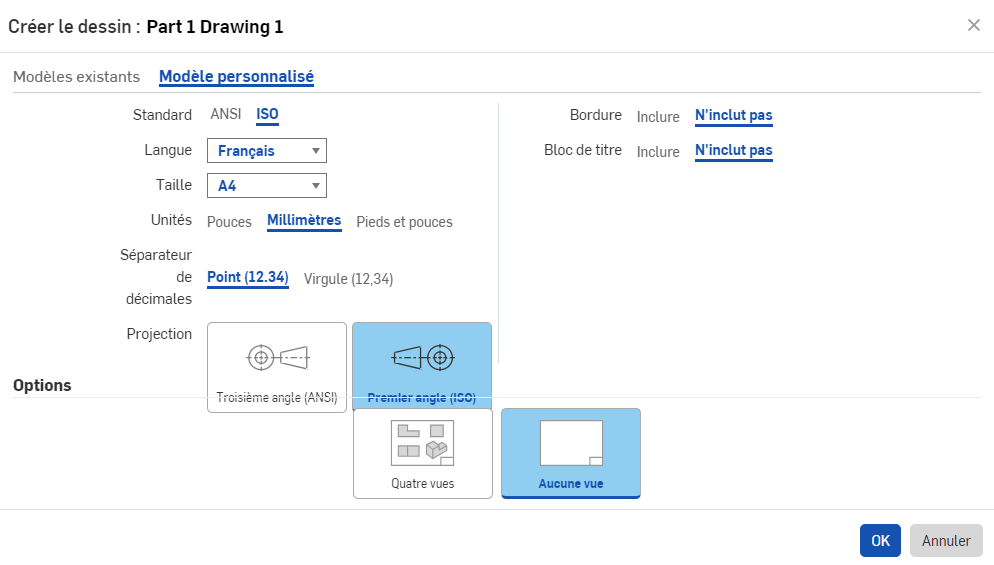Open the Taille A4 dropdown
This screenshot has width=994, height=565.
click(267, 186)
